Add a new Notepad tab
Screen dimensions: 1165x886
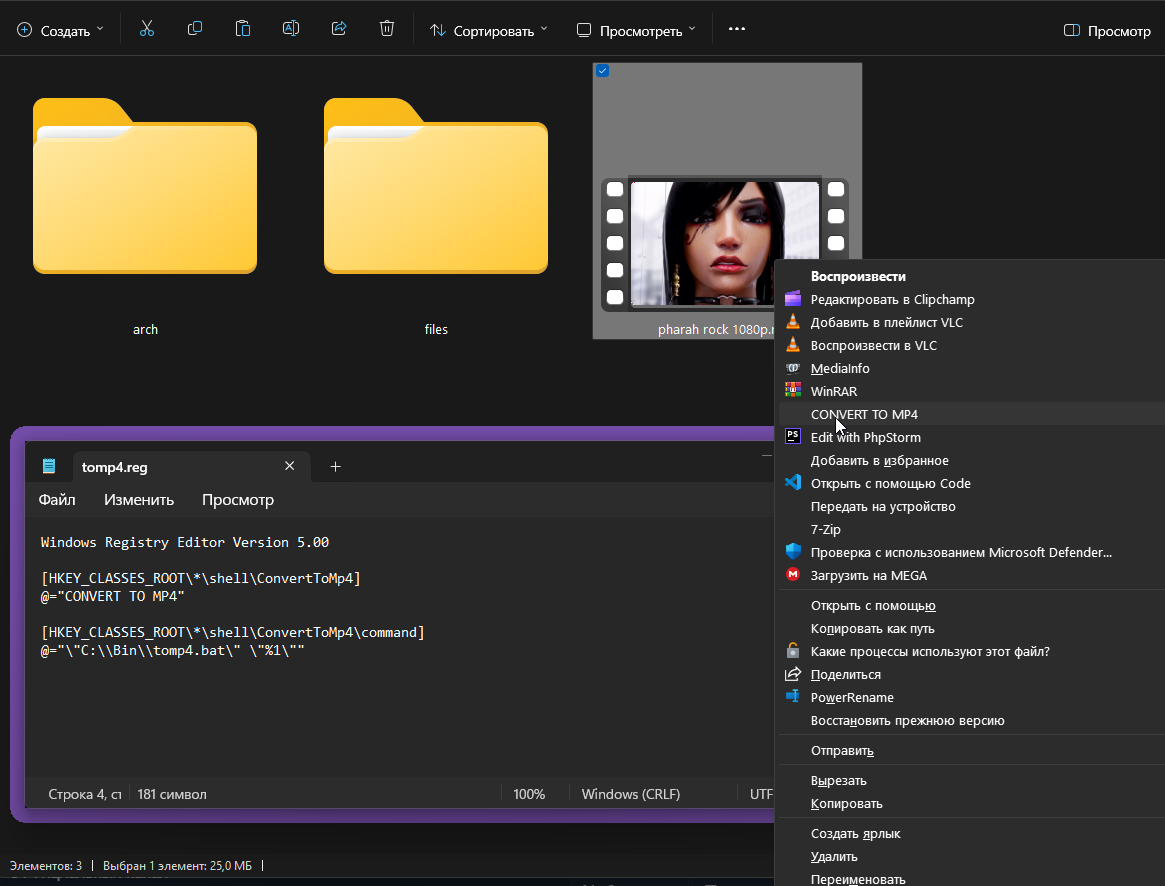(x=336, y=466)
